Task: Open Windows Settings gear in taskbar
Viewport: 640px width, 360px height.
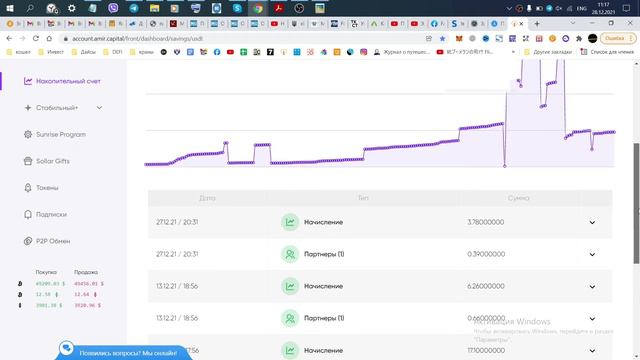Action: (x=72, y=8)
